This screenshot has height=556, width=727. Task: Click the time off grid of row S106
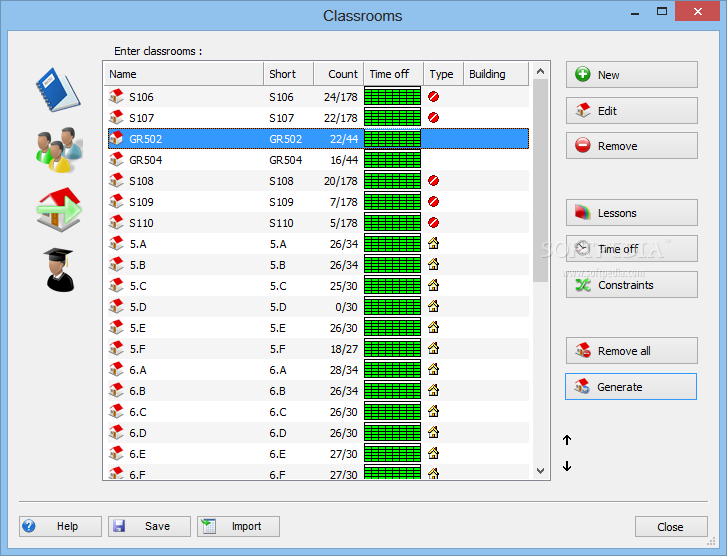coord(393,96)
